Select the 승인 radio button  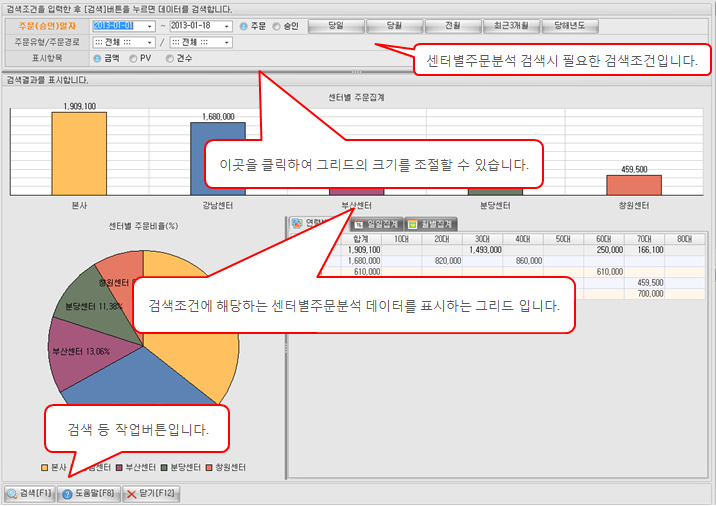coord(276,26)
